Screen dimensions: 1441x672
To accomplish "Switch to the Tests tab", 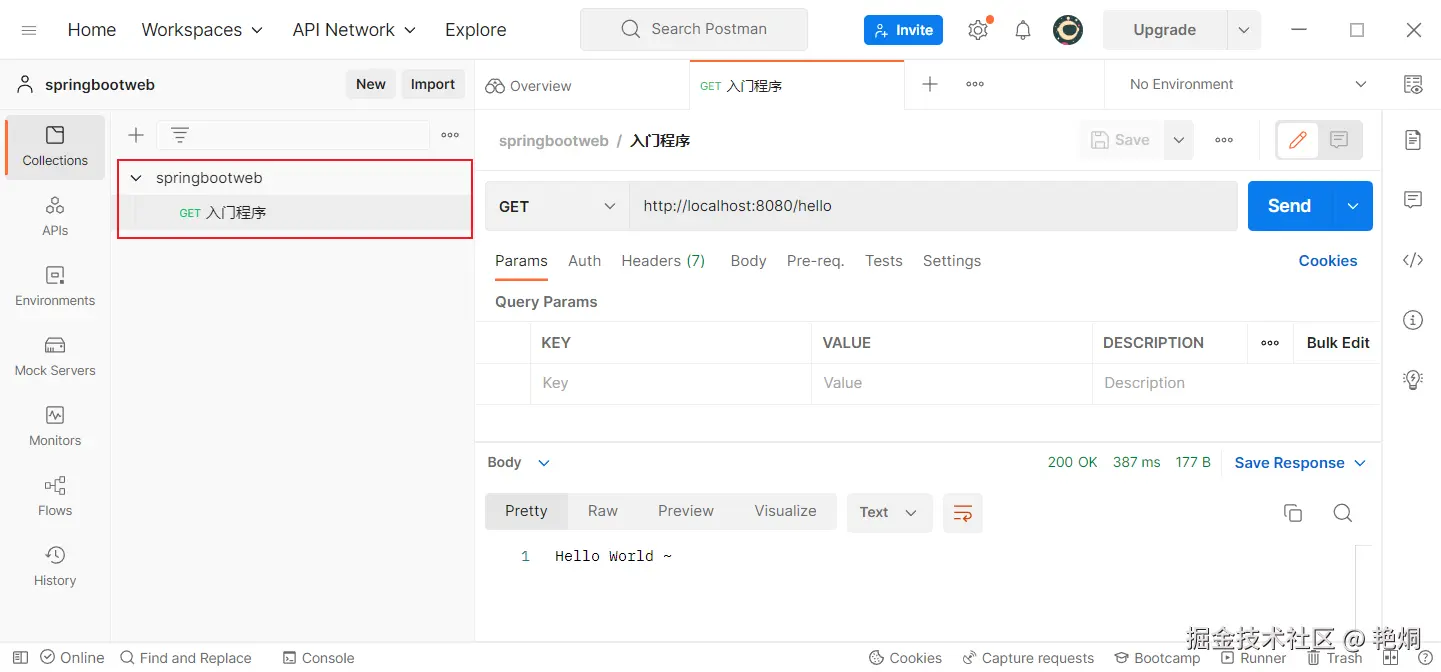I will [884, 261].
